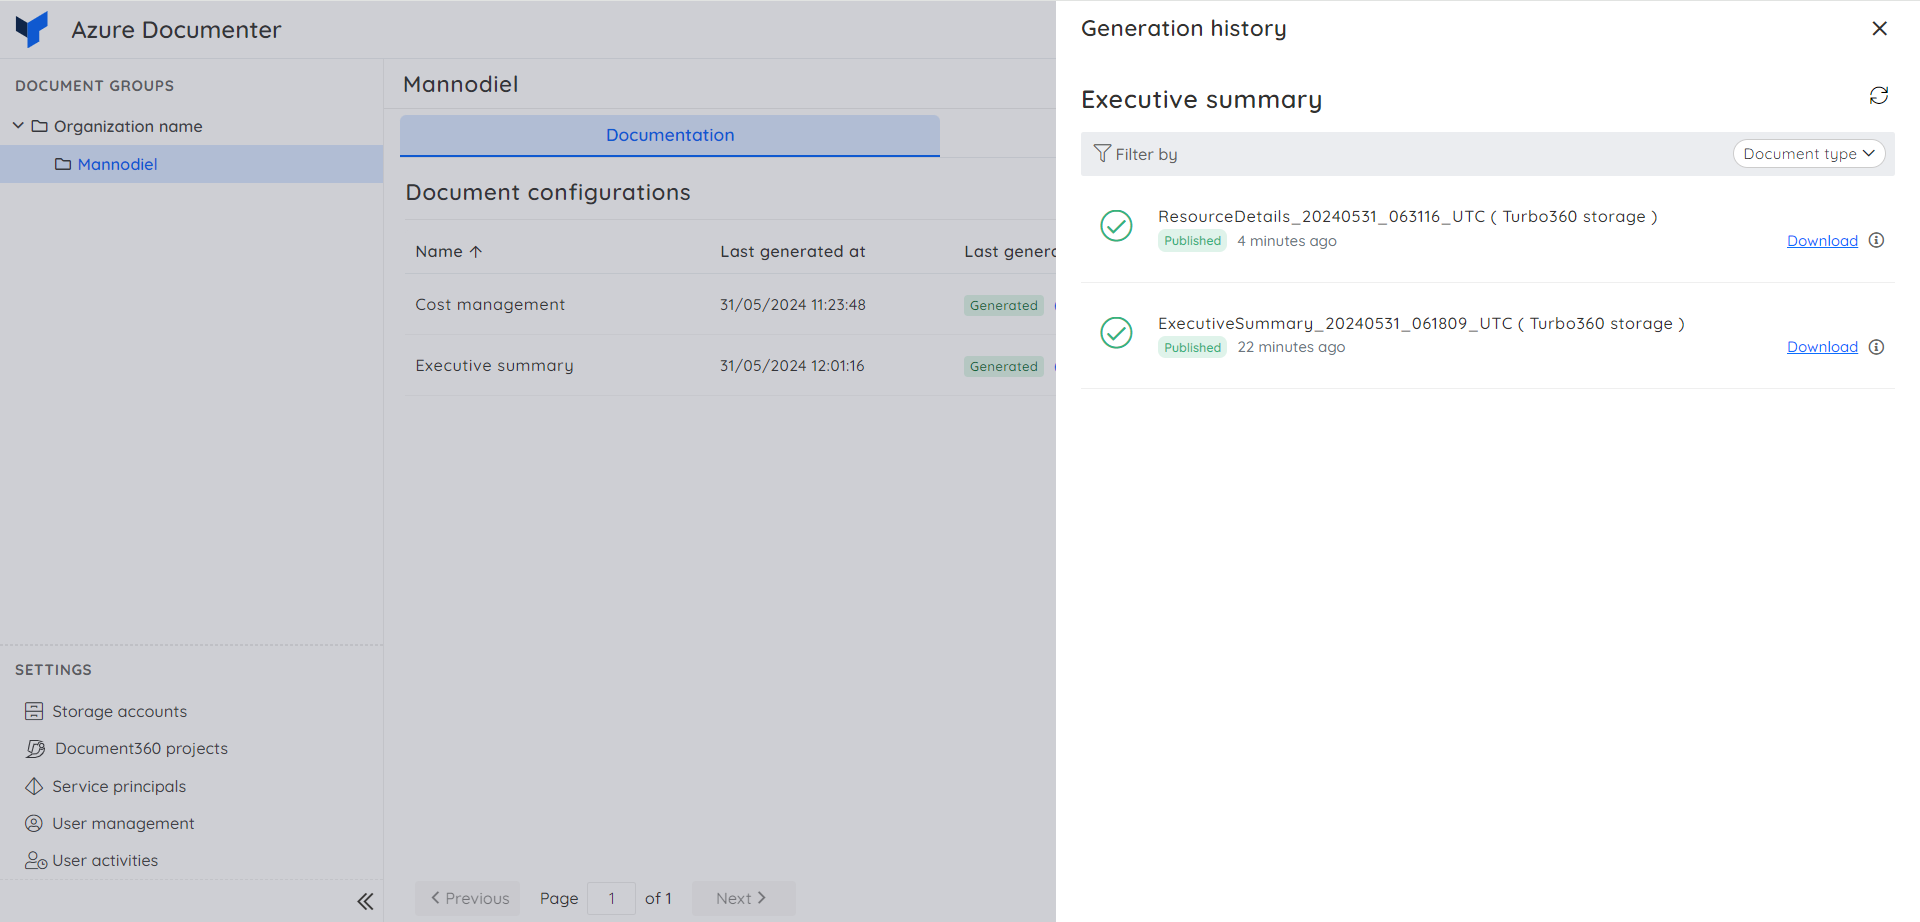
Task: Click the Filter by funnel icon
Action: click(1102, 153)
